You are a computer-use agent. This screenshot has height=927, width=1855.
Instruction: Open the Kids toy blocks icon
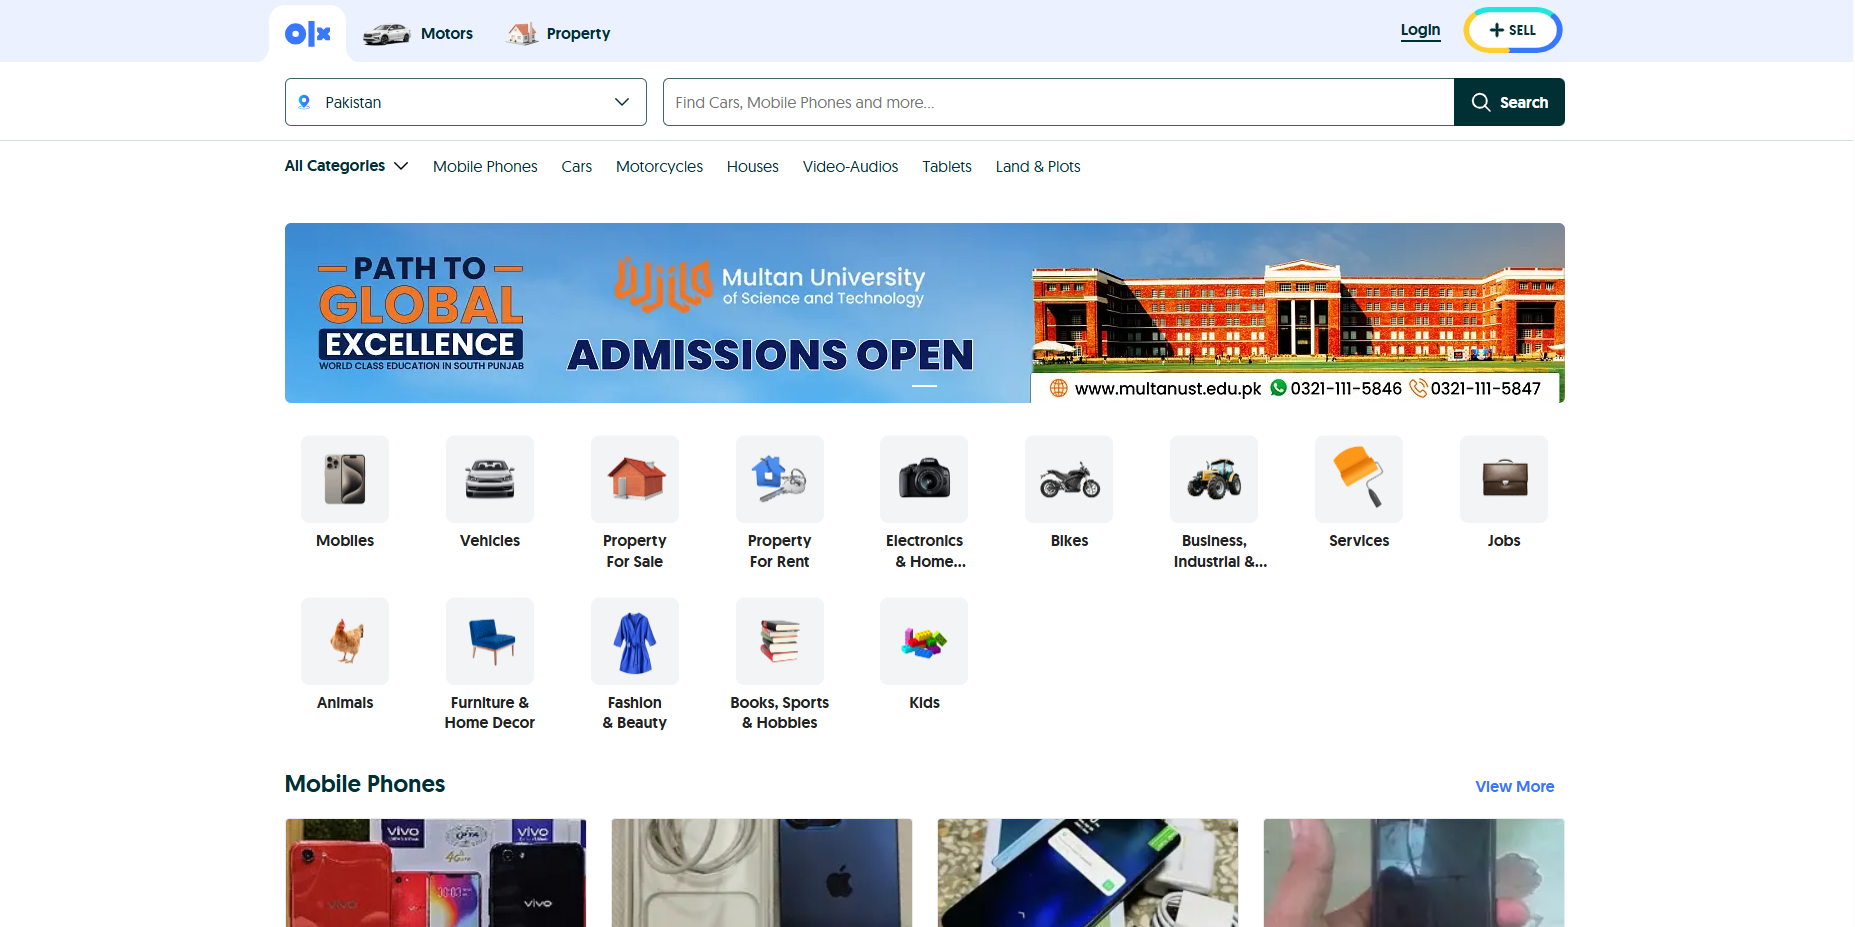pos(924,641)
